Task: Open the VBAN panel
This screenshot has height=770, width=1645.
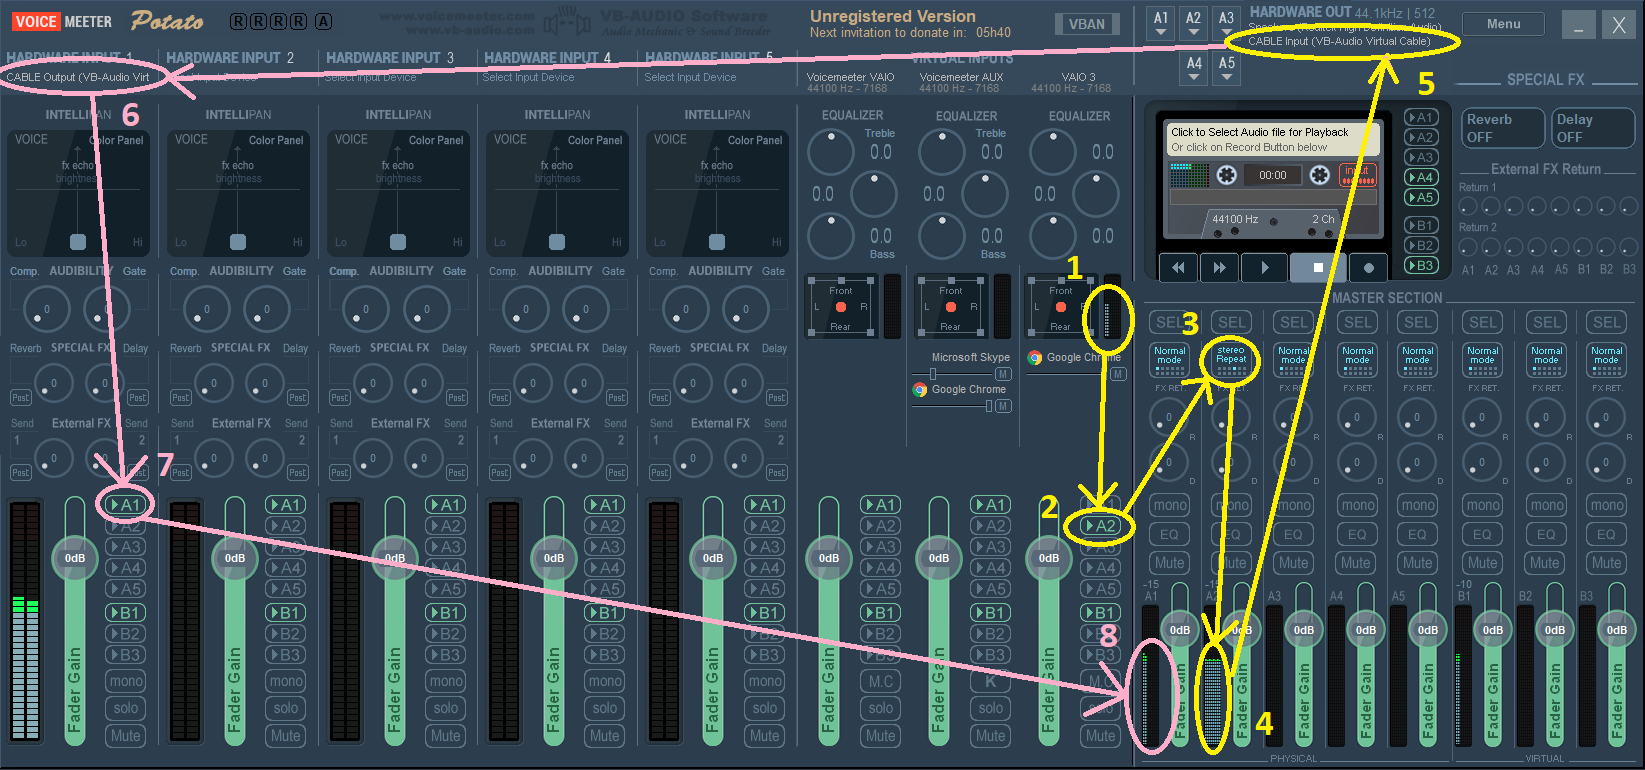Action: [1087, 24]
